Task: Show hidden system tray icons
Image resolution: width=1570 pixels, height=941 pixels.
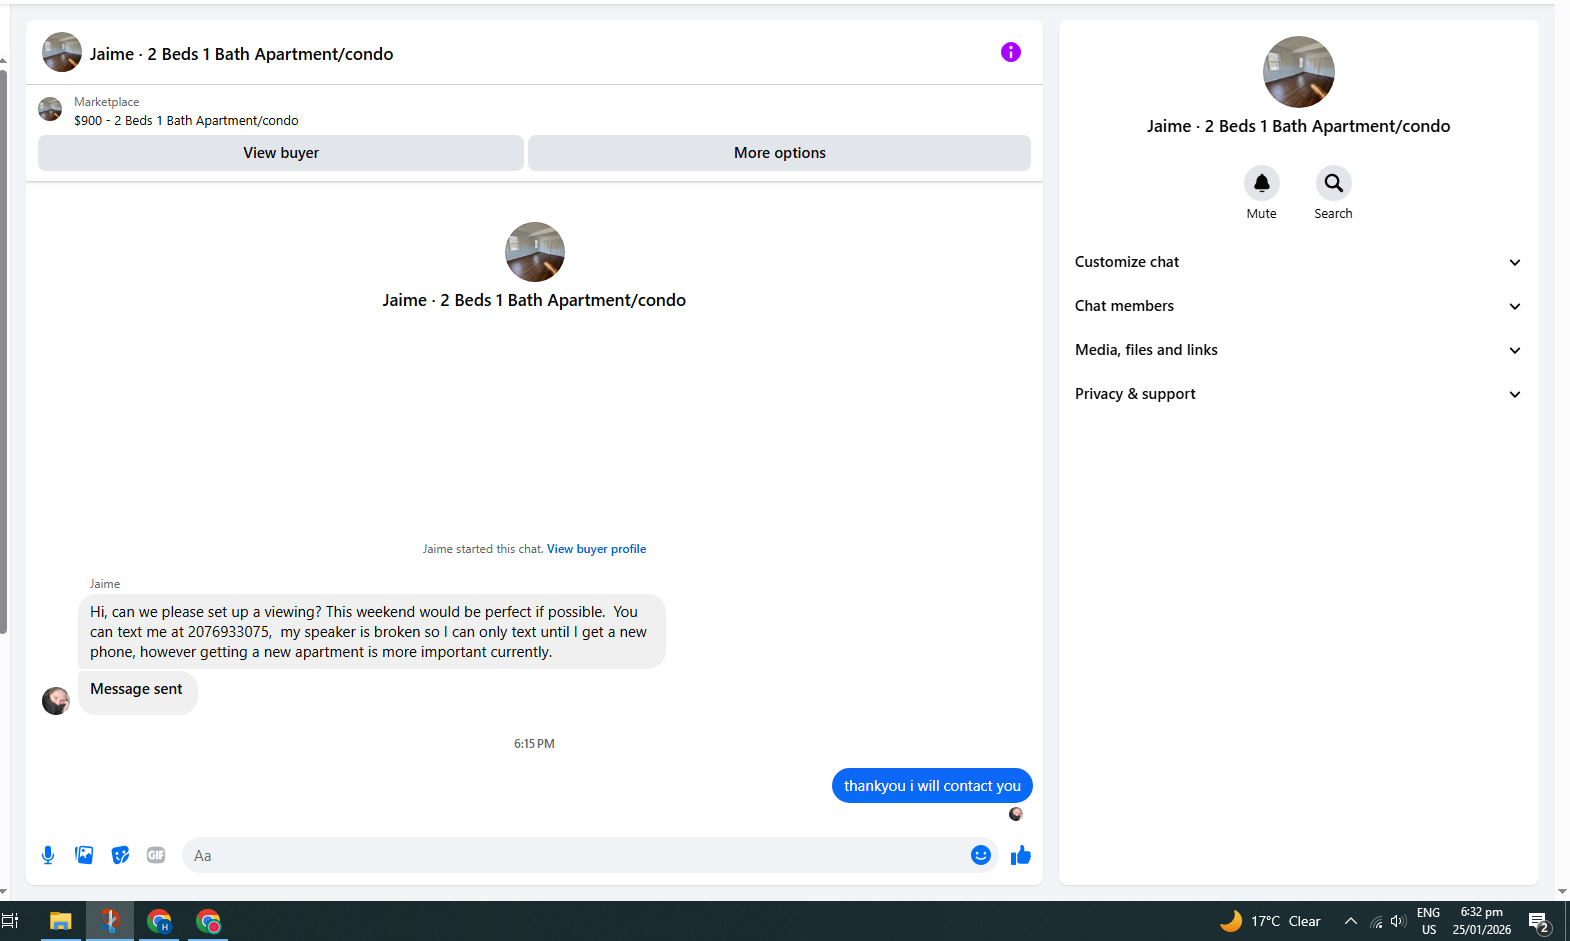Action: point(1351,921)
